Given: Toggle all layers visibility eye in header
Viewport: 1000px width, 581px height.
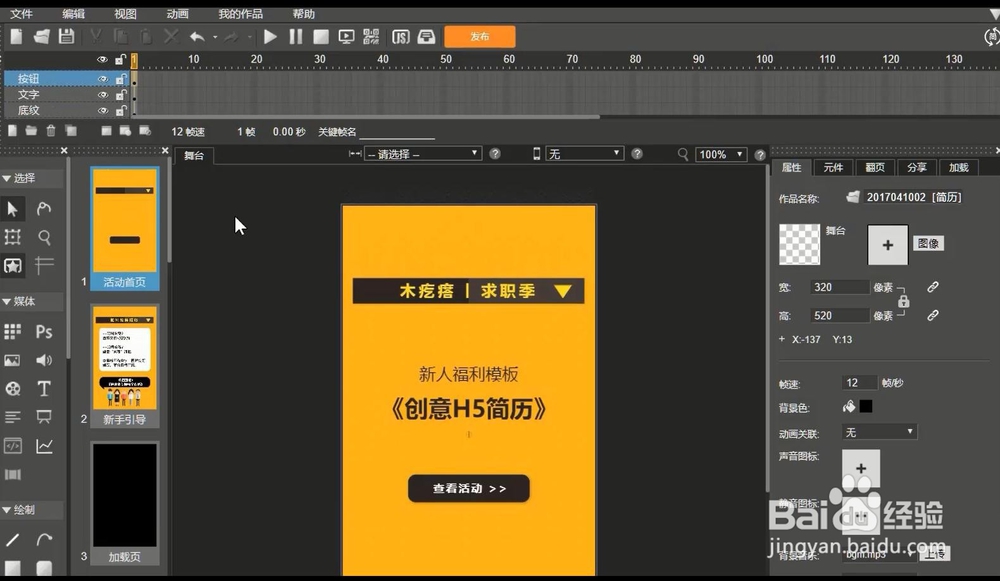Looking at the screenshot, I should pyautogui.click(x=102, y=59).
